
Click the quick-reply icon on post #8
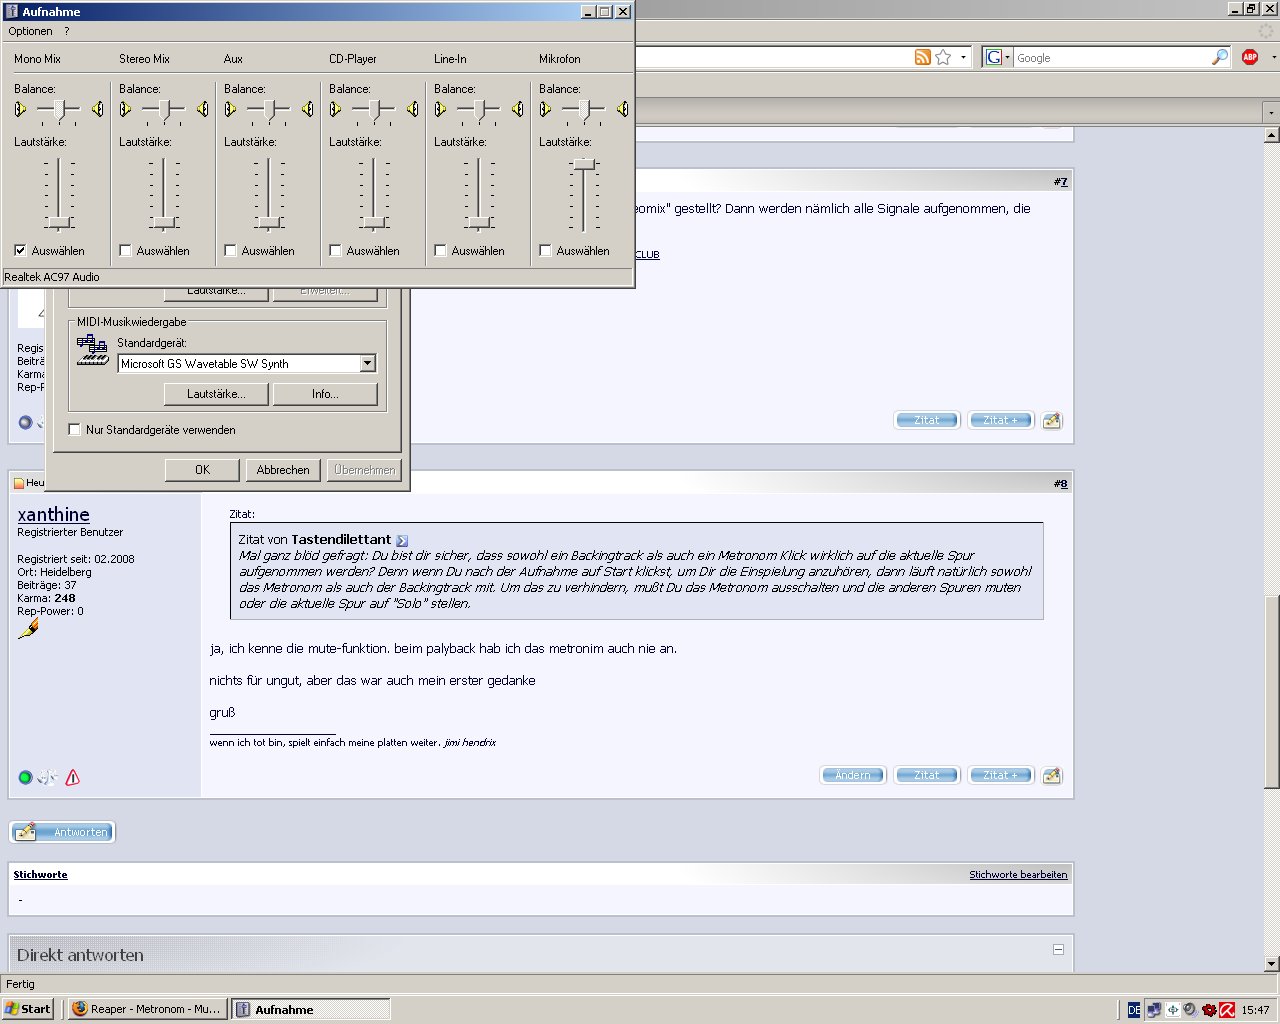[x=1051, y=775]
